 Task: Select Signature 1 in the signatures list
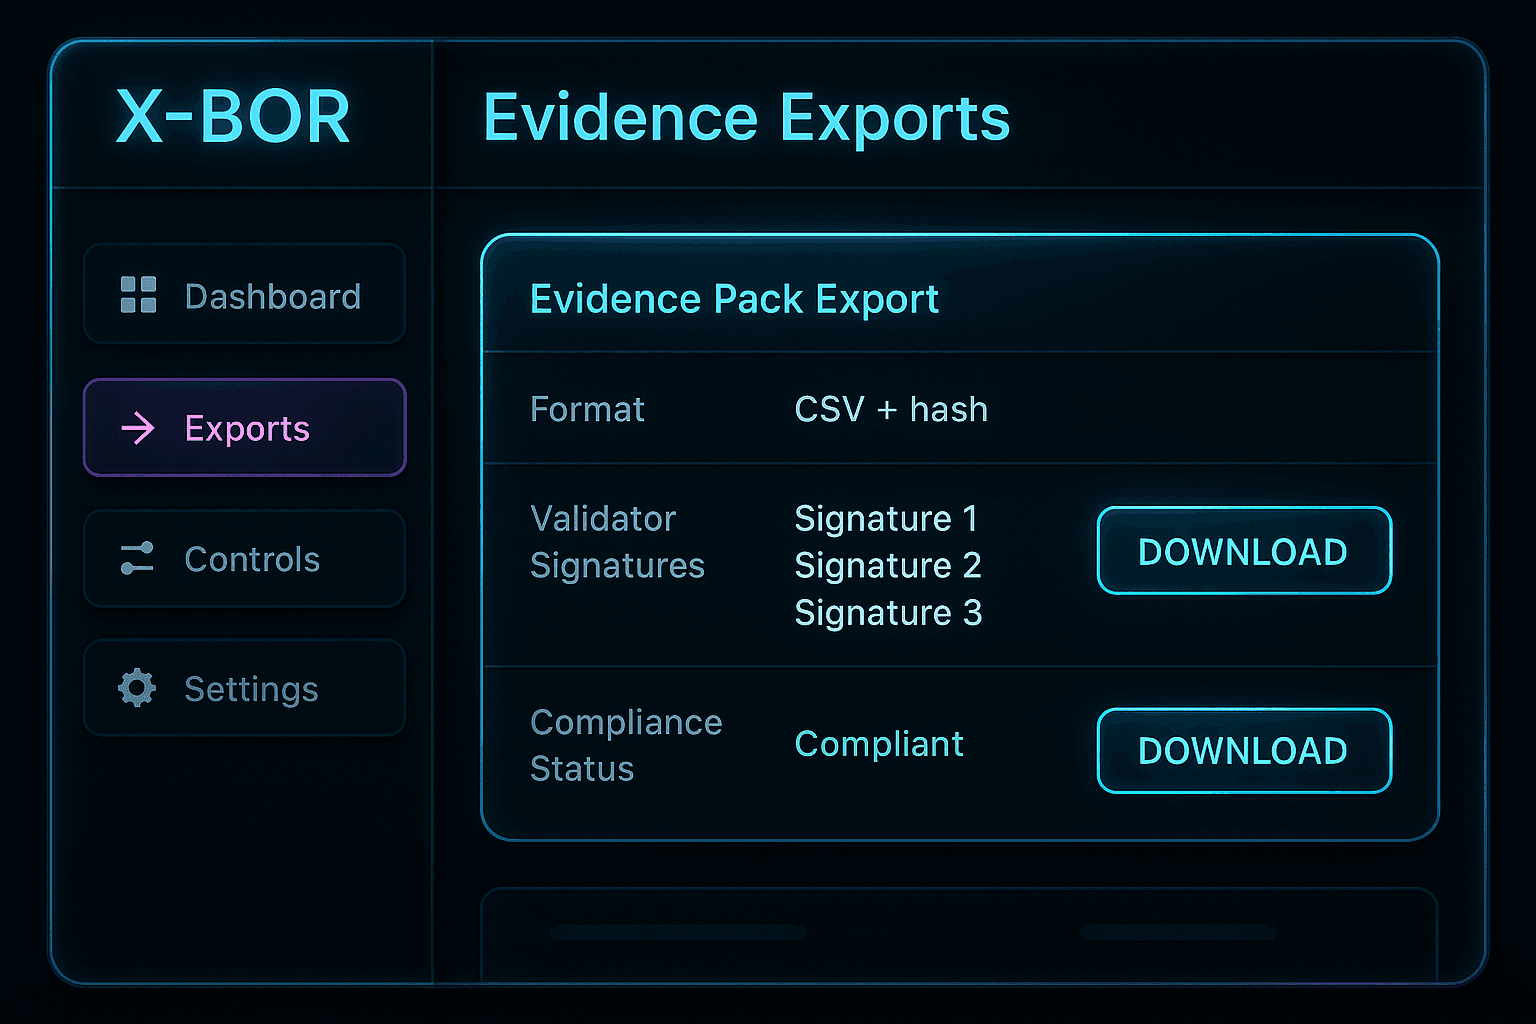point(885,518)
